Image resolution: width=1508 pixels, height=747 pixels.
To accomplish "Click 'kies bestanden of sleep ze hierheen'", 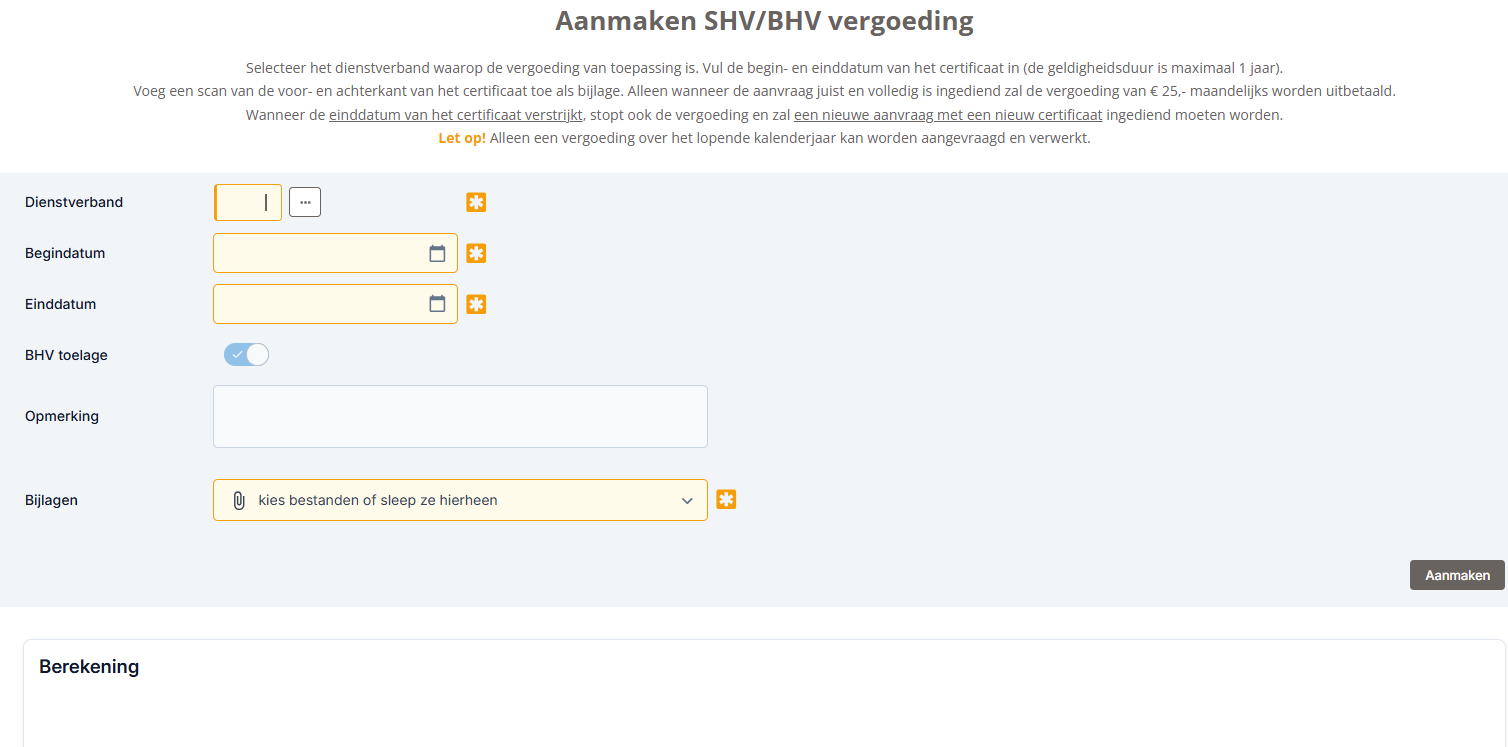I will [x=378, y=500].
